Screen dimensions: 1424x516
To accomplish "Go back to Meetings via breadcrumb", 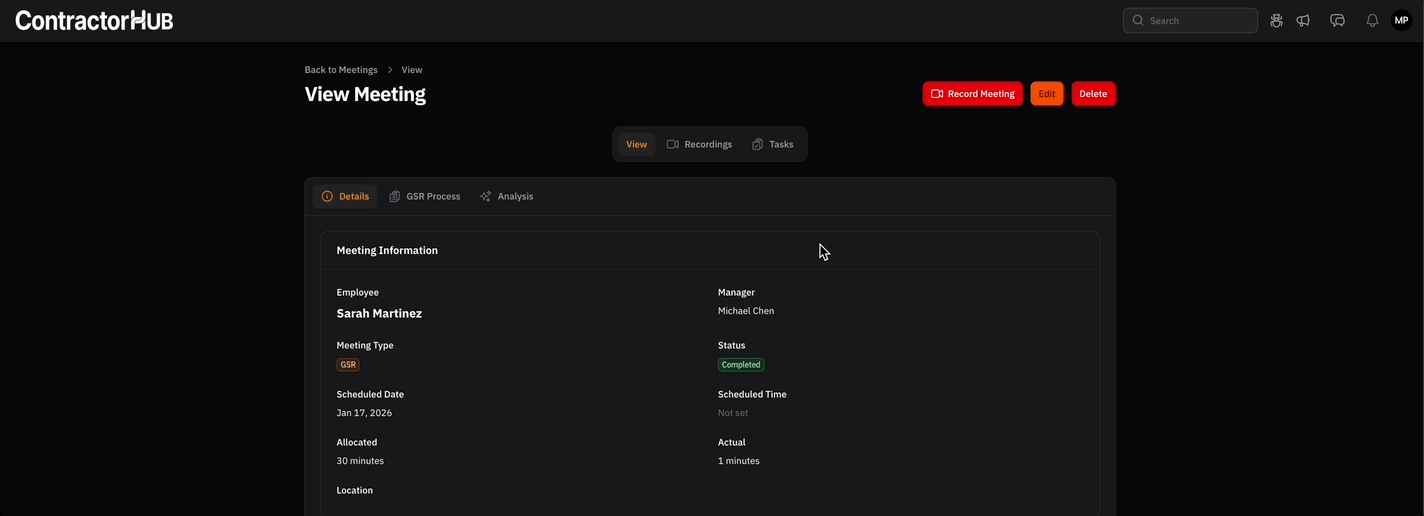I will pos(341,70).
